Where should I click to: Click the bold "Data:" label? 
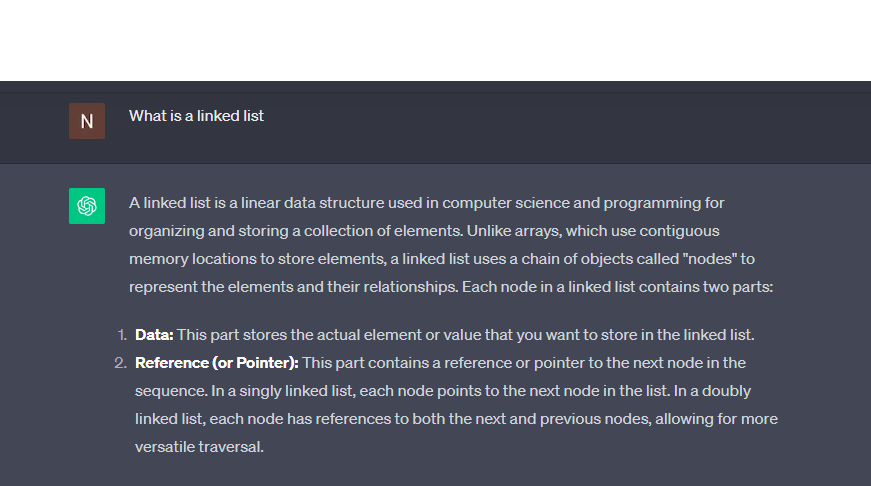pos(154,334)
